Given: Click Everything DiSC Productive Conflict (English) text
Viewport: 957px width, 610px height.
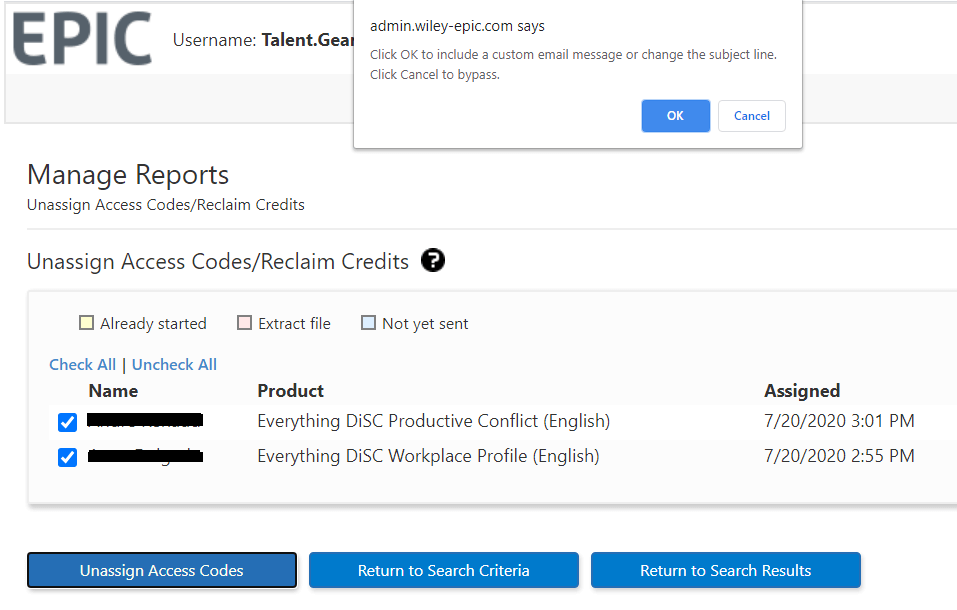Looking at the screenshot, I should 433,421.
